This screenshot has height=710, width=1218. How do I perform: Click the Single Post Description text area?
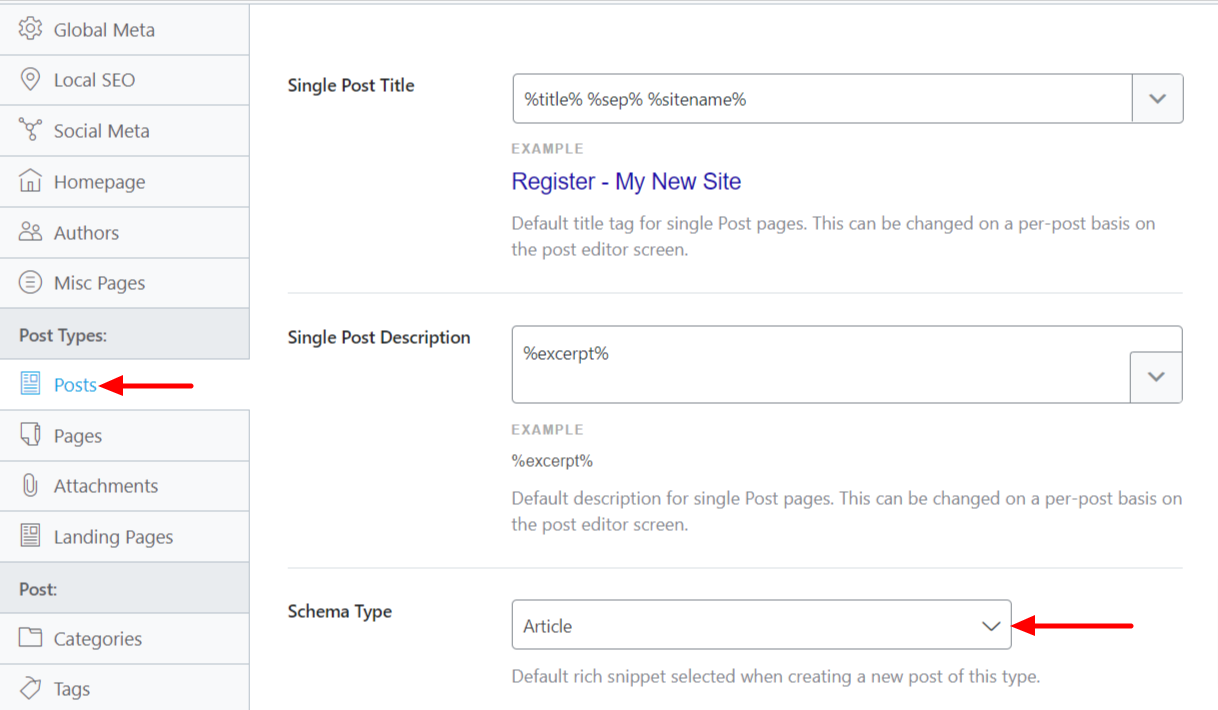coord(820,364)
